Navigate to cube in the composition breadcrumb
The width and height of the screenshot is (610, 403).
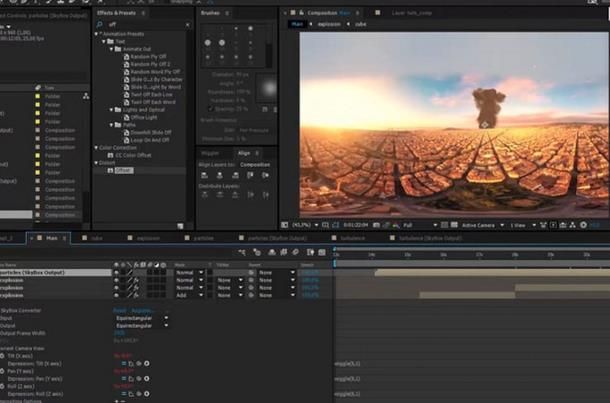[x=360, y=24]
